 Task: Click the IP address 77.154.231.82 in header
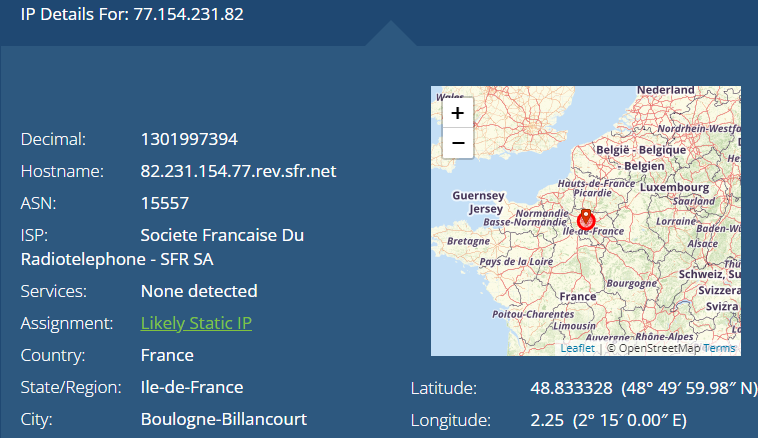[x=188, y=14]
